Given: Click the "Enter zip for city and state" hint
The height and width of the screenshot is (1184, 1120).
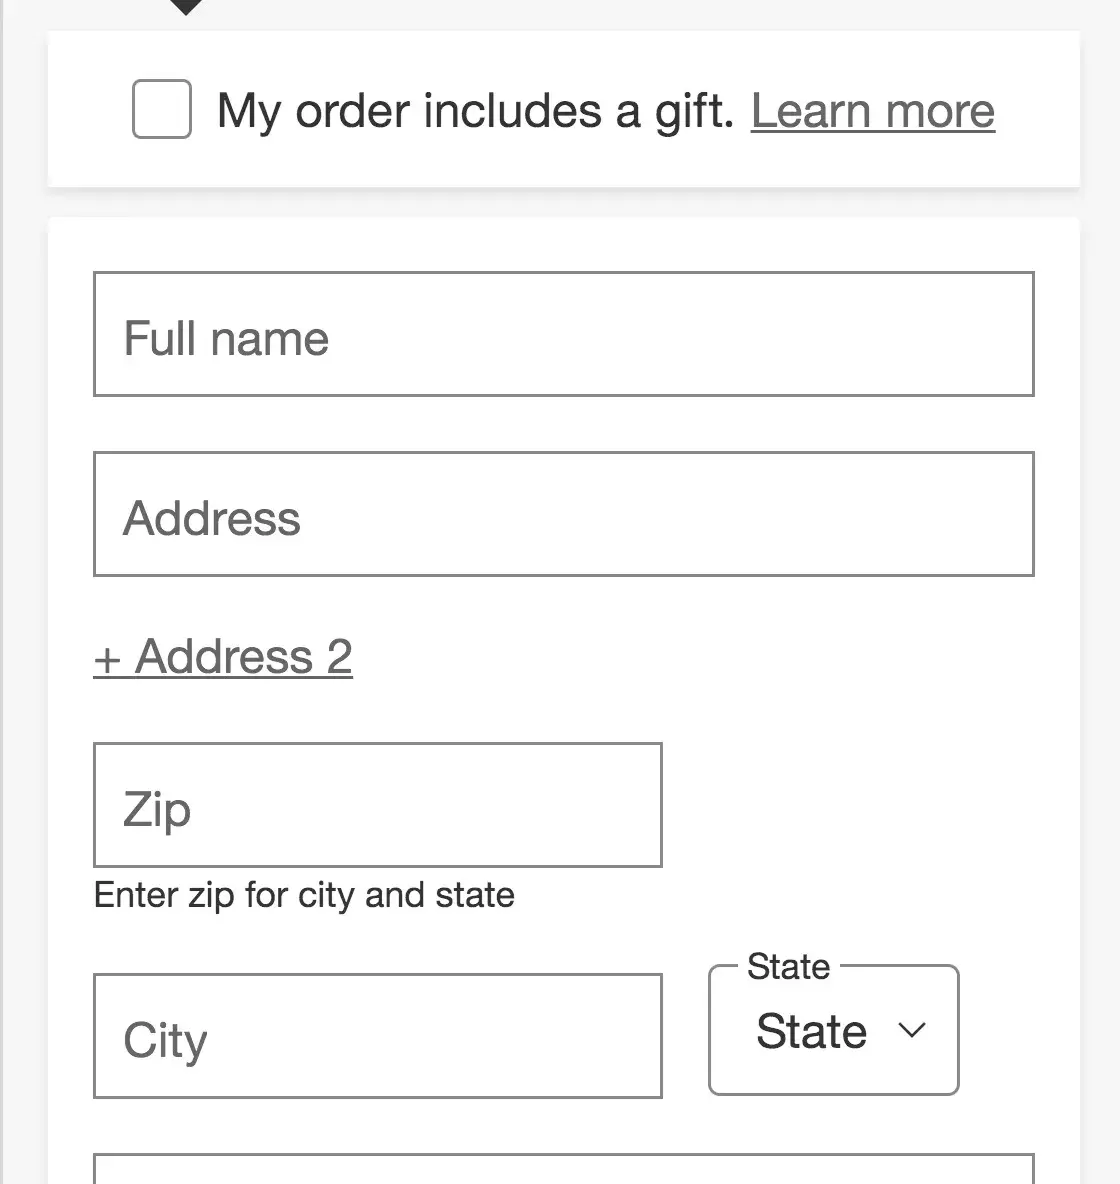Looking at the screenshot, I should click(304, 895).
